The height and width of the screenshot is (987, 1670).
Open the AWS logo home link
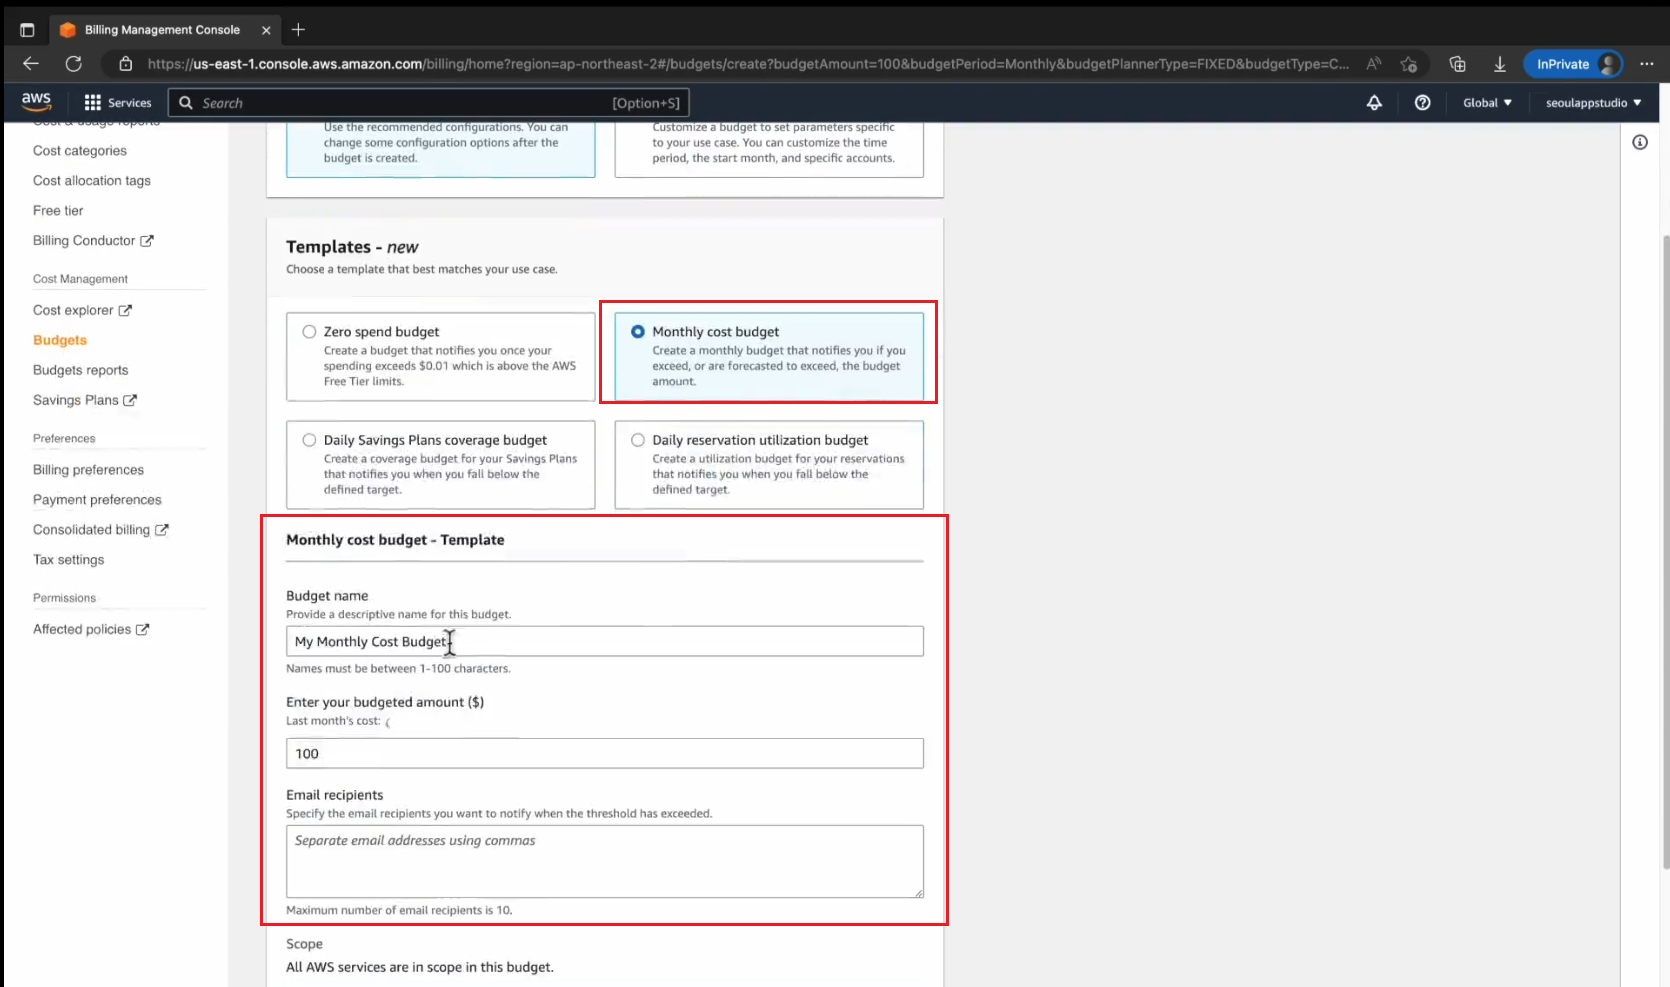point(37,102)
